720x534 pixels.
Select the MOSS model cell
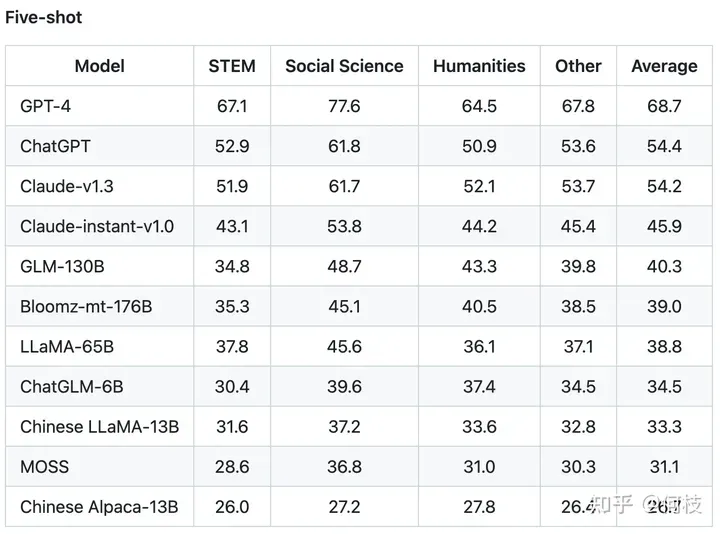tap(44, 467)
